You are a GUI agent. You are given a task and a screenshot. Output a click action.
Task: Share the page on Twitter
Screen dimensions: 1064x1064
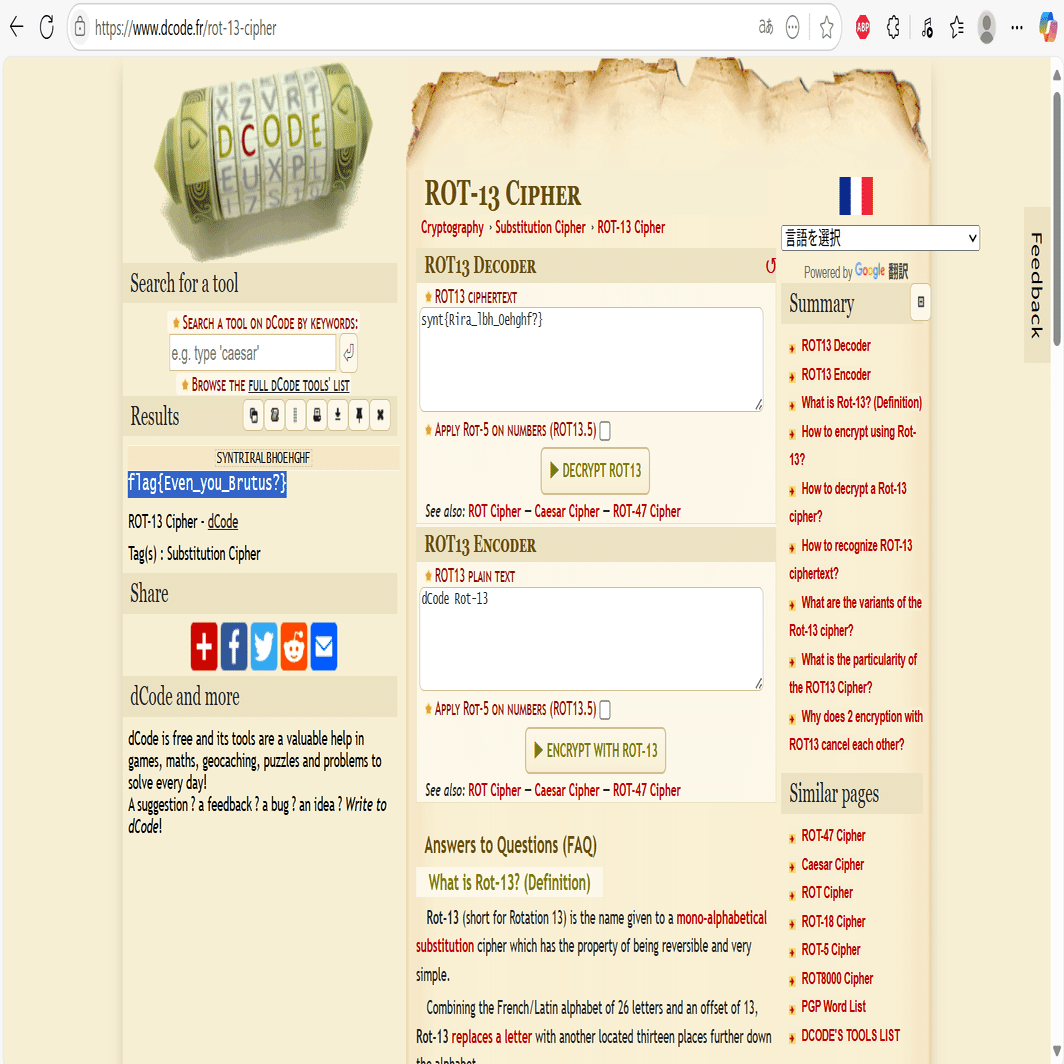point(263,647)
